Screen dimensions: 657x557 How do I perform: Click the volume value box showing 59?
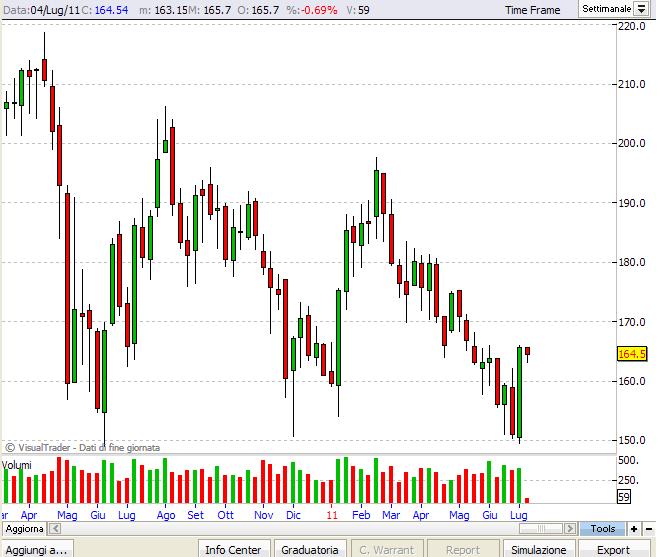[624, 497]
